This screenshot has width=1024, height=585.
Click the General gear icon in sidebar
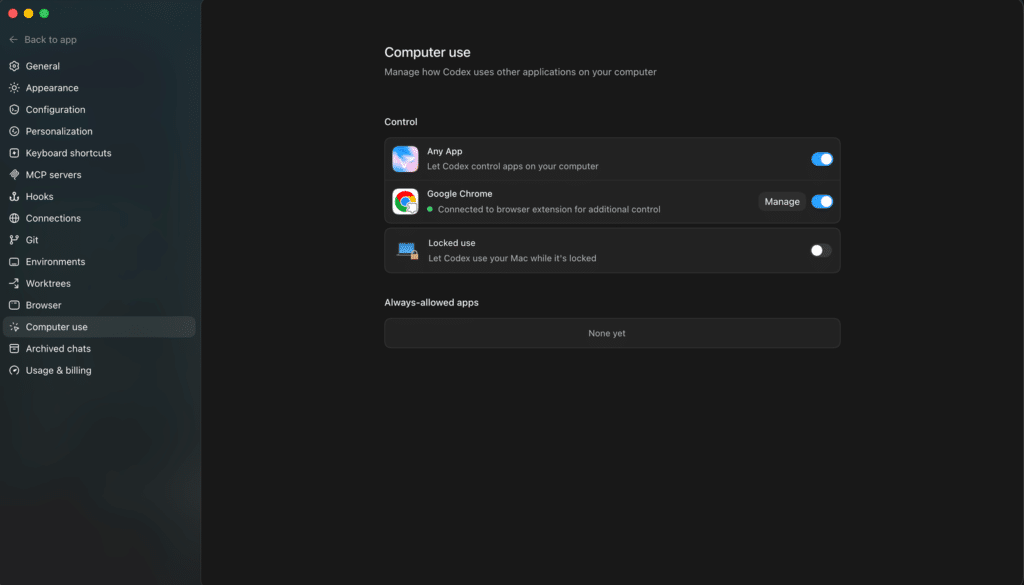click(x=14, y=66)
